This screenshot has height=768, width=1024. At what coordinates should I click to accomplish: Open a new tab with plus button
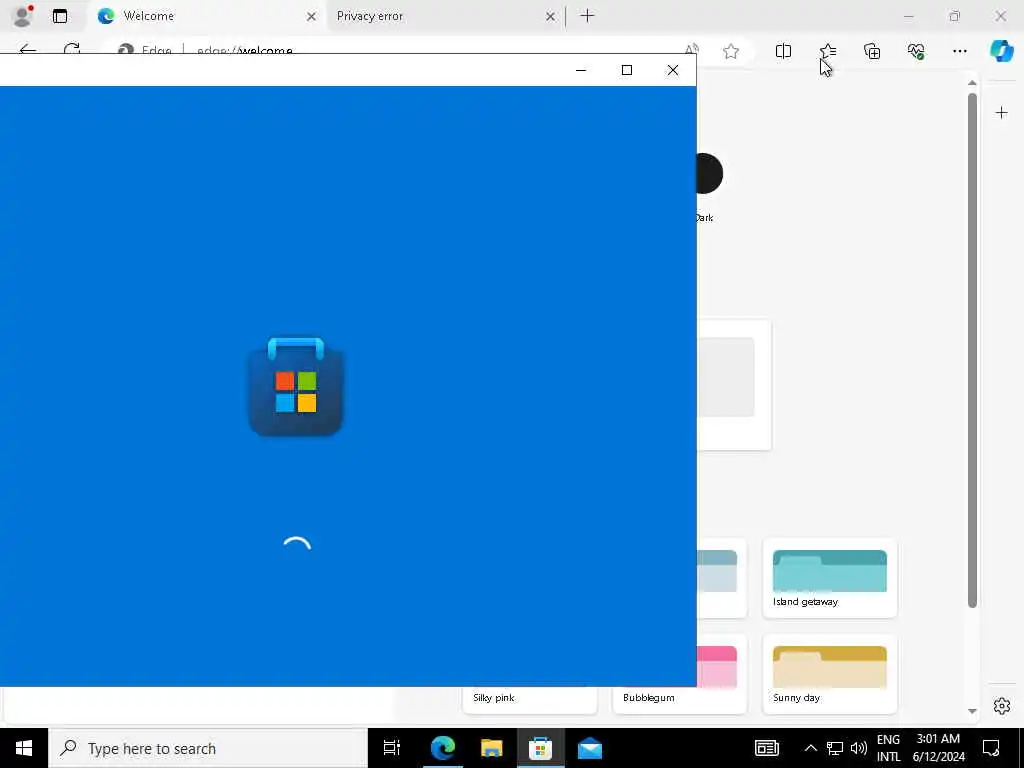pyautogui.click(x=587, y=16)
